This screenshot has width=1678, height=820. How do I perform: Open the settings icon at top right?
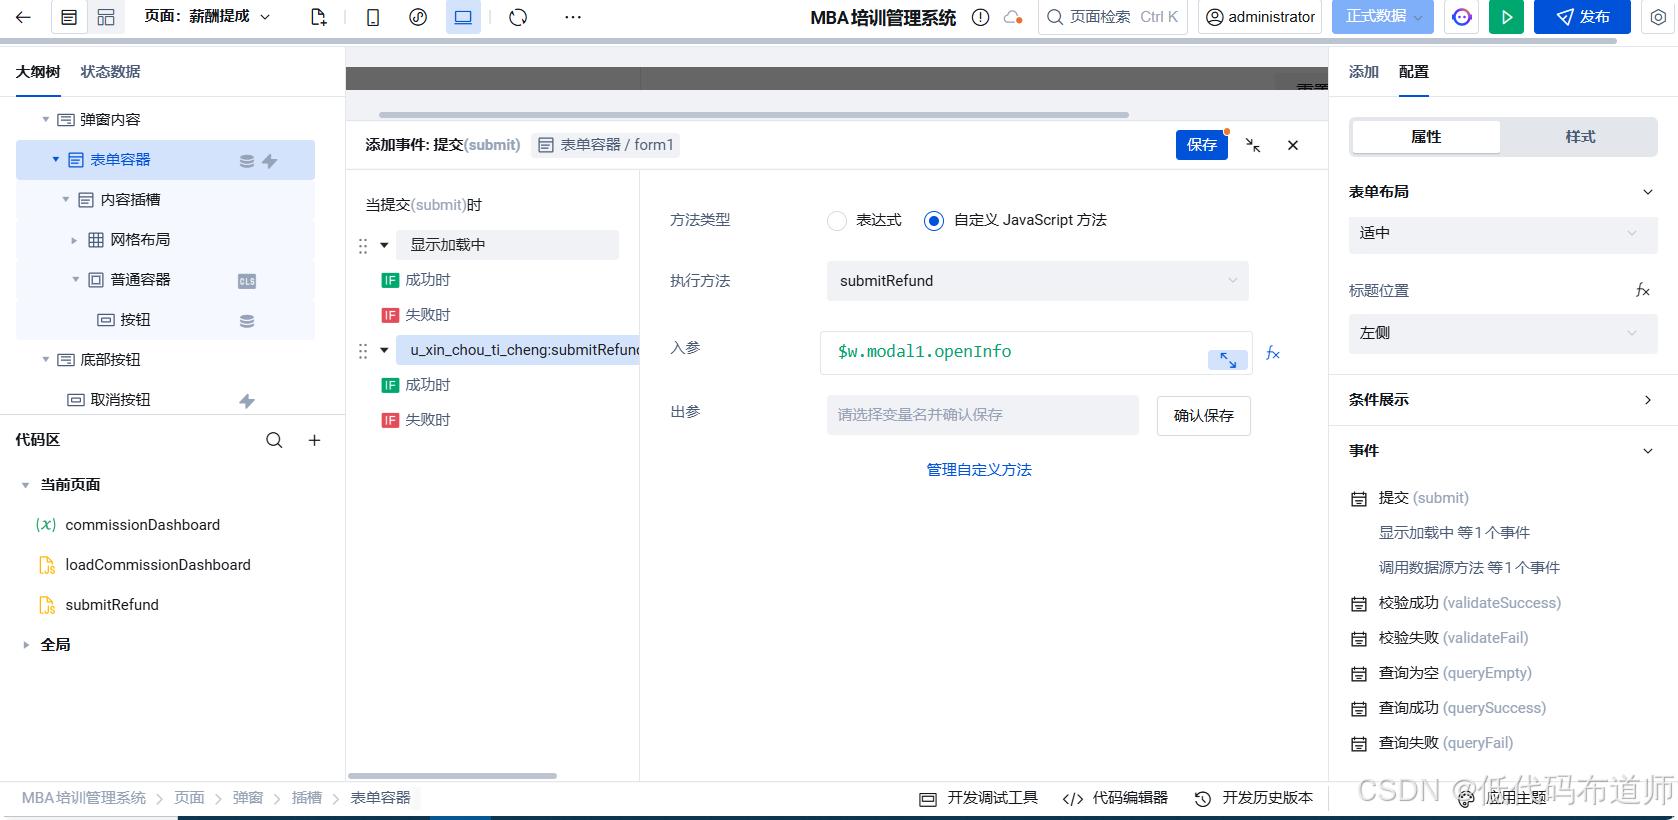tap(1658, 17)
